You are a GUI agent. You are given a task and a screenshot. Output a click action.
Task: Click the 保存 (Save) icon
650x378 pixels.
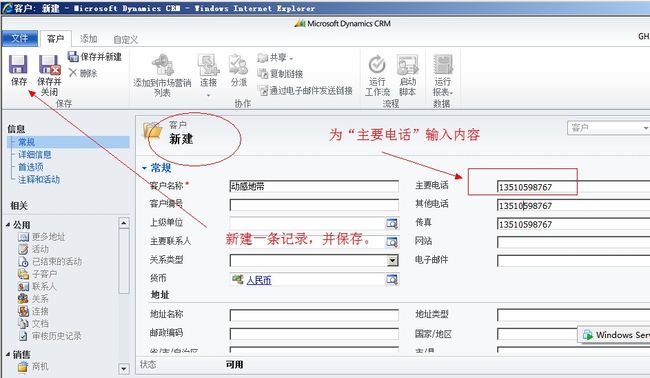click(x=19, y=64)
